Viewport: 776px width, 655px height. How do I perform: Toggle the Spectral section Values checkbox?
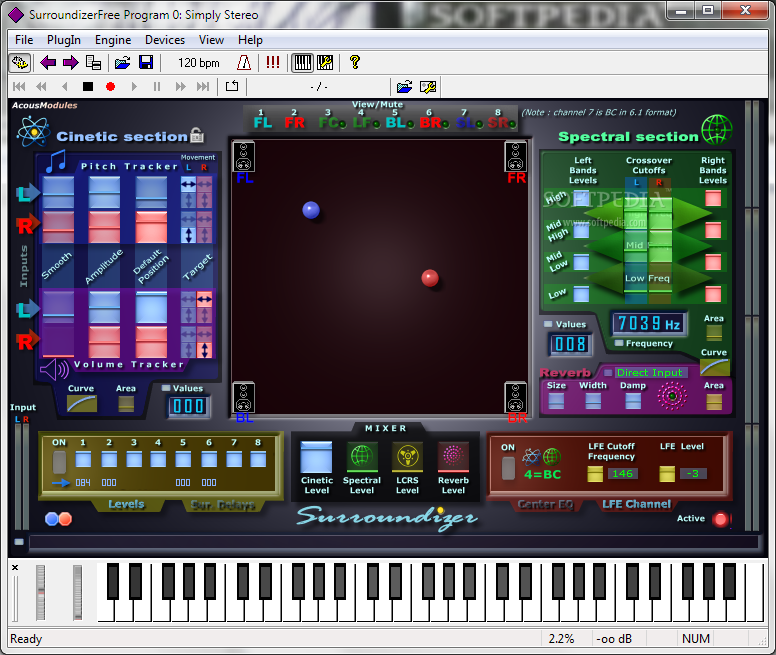click(548, 324)
